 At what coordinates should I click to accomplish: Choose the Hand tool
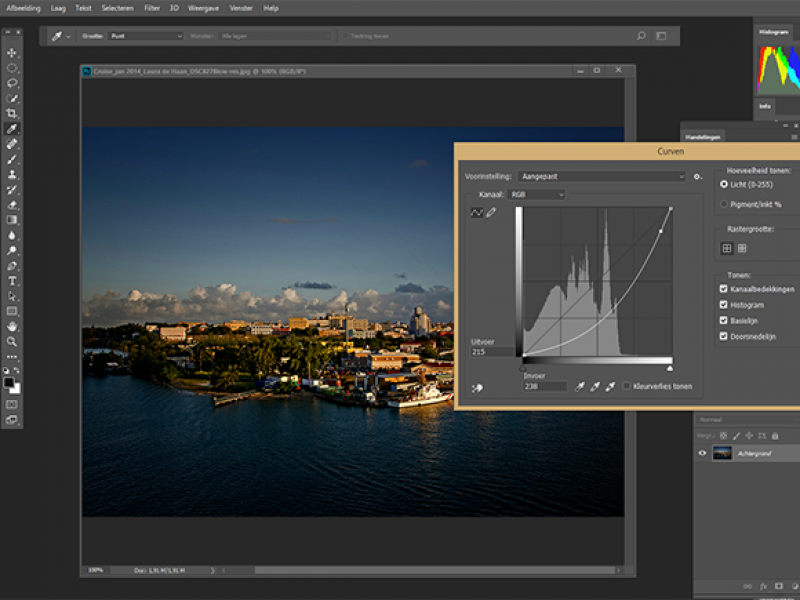[13, 326]
